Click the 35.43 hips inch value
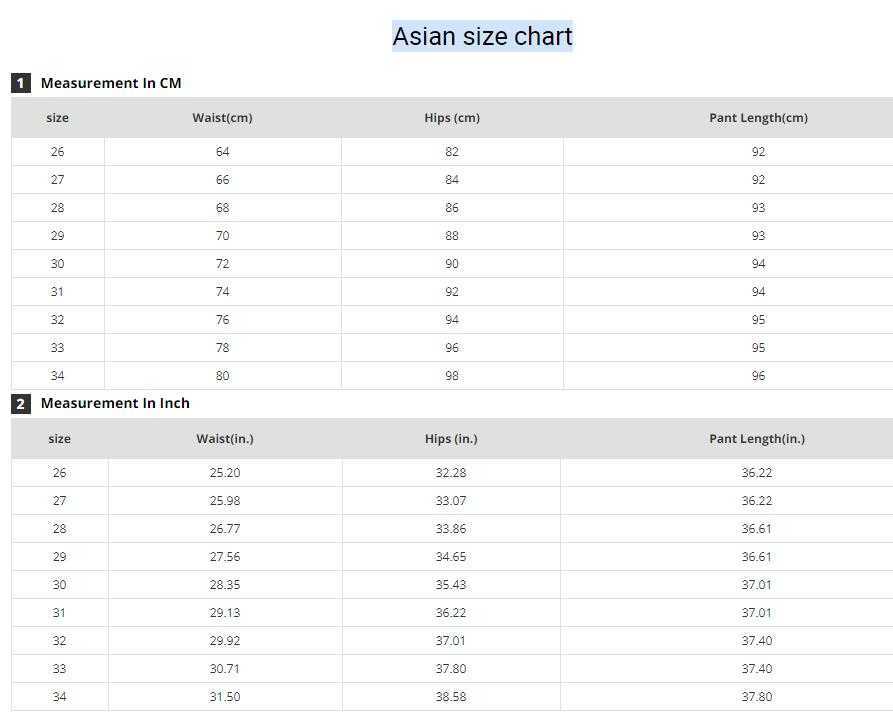This screenshot has height=716, width=893. point(451,585)
